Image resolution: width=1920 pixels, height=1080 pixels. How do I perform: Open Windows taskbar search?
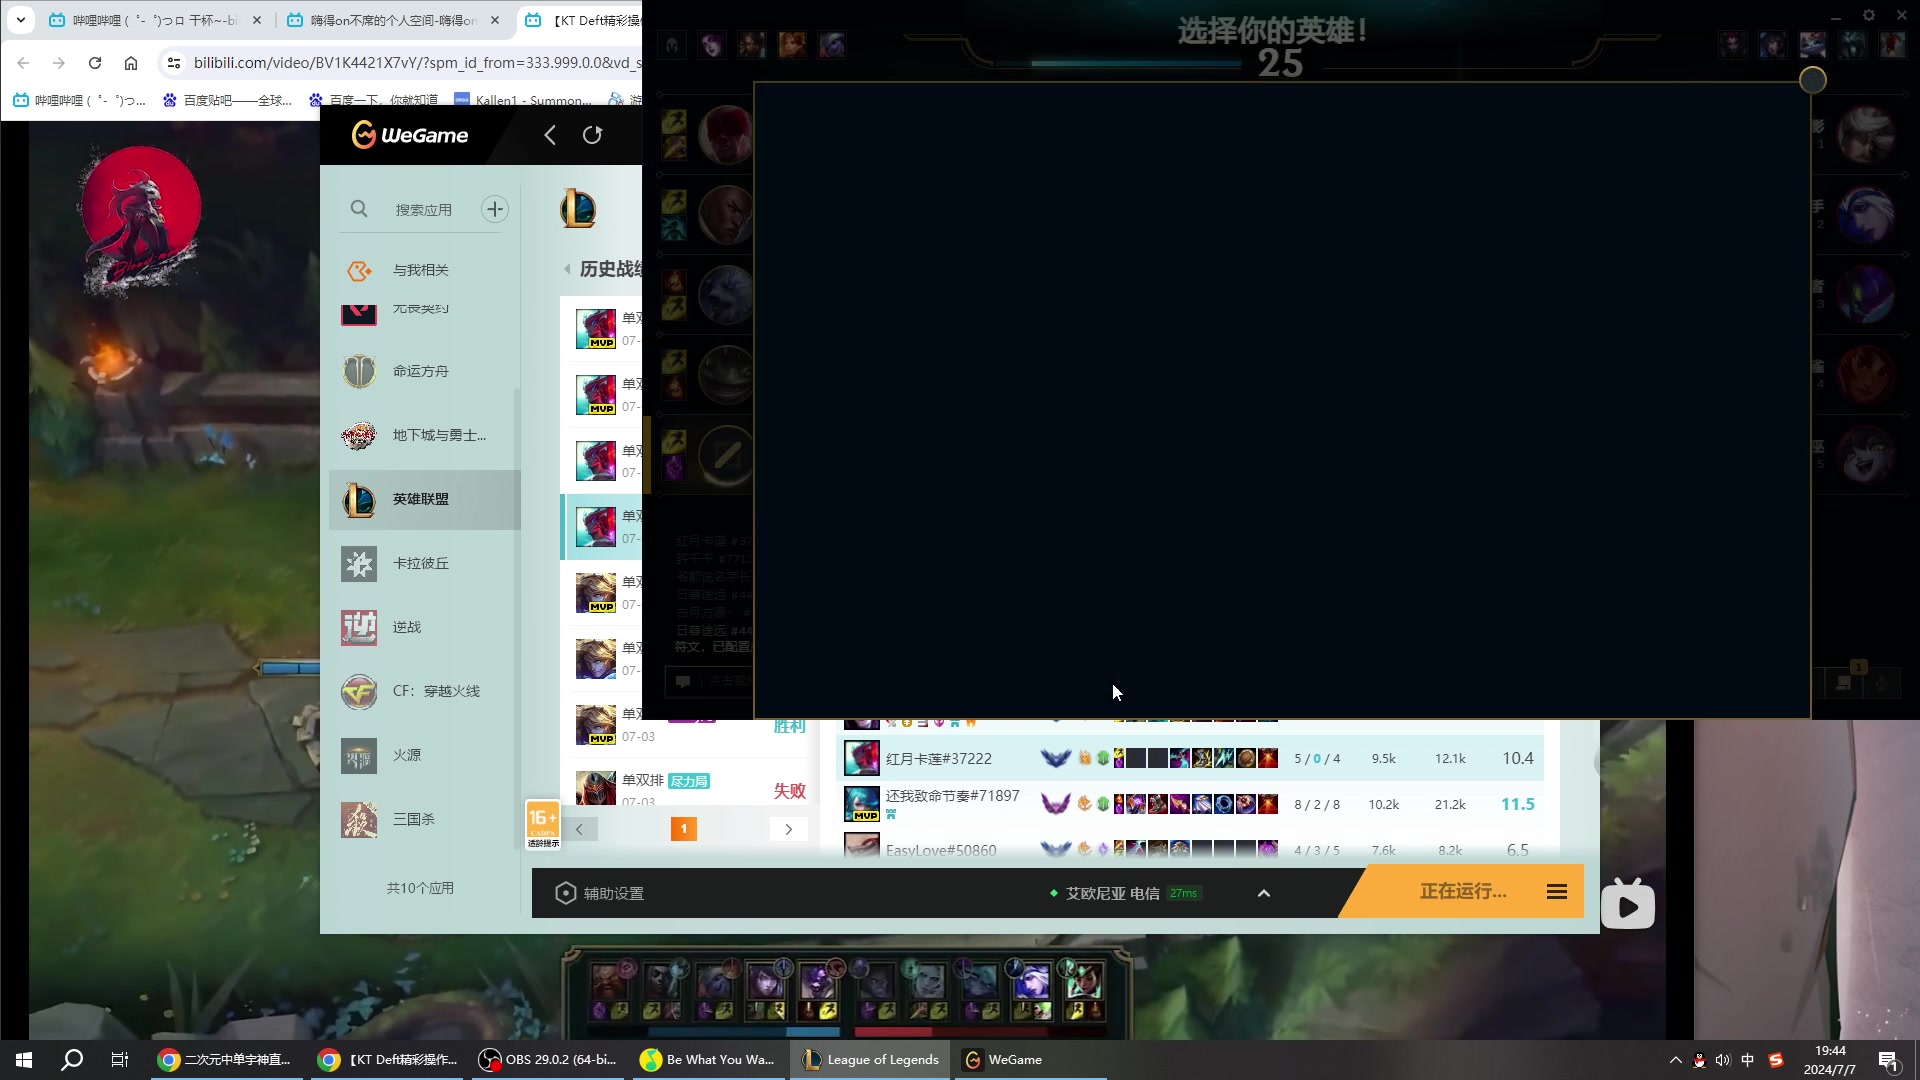72,1060
